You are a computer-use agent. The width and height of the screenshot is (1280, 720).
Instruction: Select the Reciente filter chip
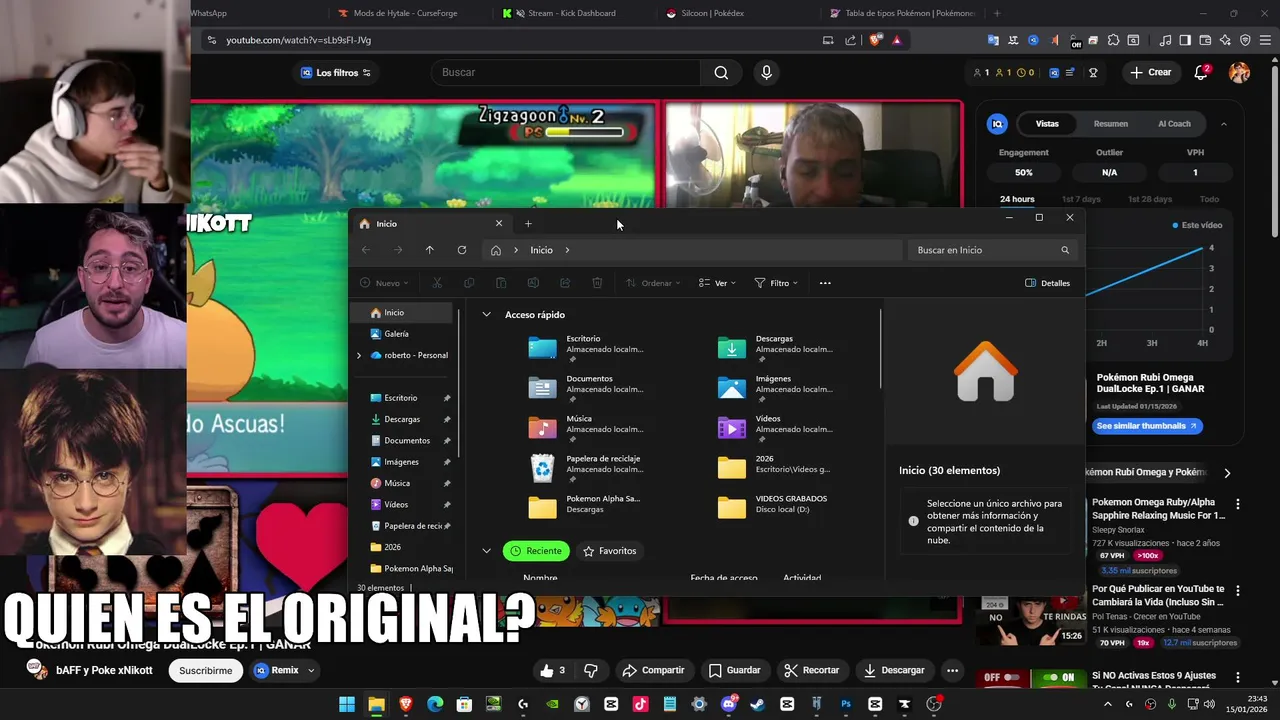(537, 551)
